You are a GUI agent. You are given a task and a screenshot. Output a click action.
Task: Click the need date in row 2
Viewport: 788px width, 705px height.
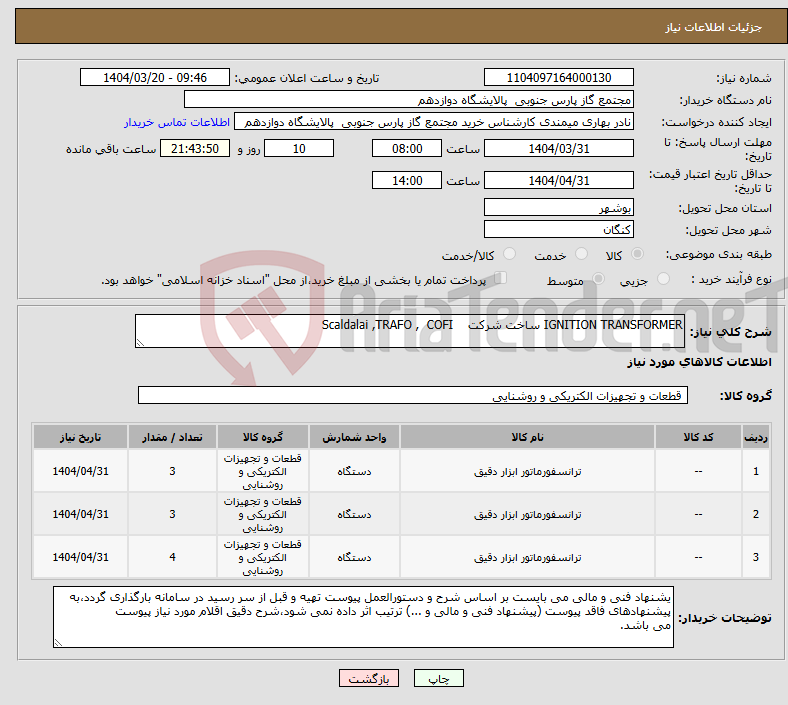pos(80,515)
